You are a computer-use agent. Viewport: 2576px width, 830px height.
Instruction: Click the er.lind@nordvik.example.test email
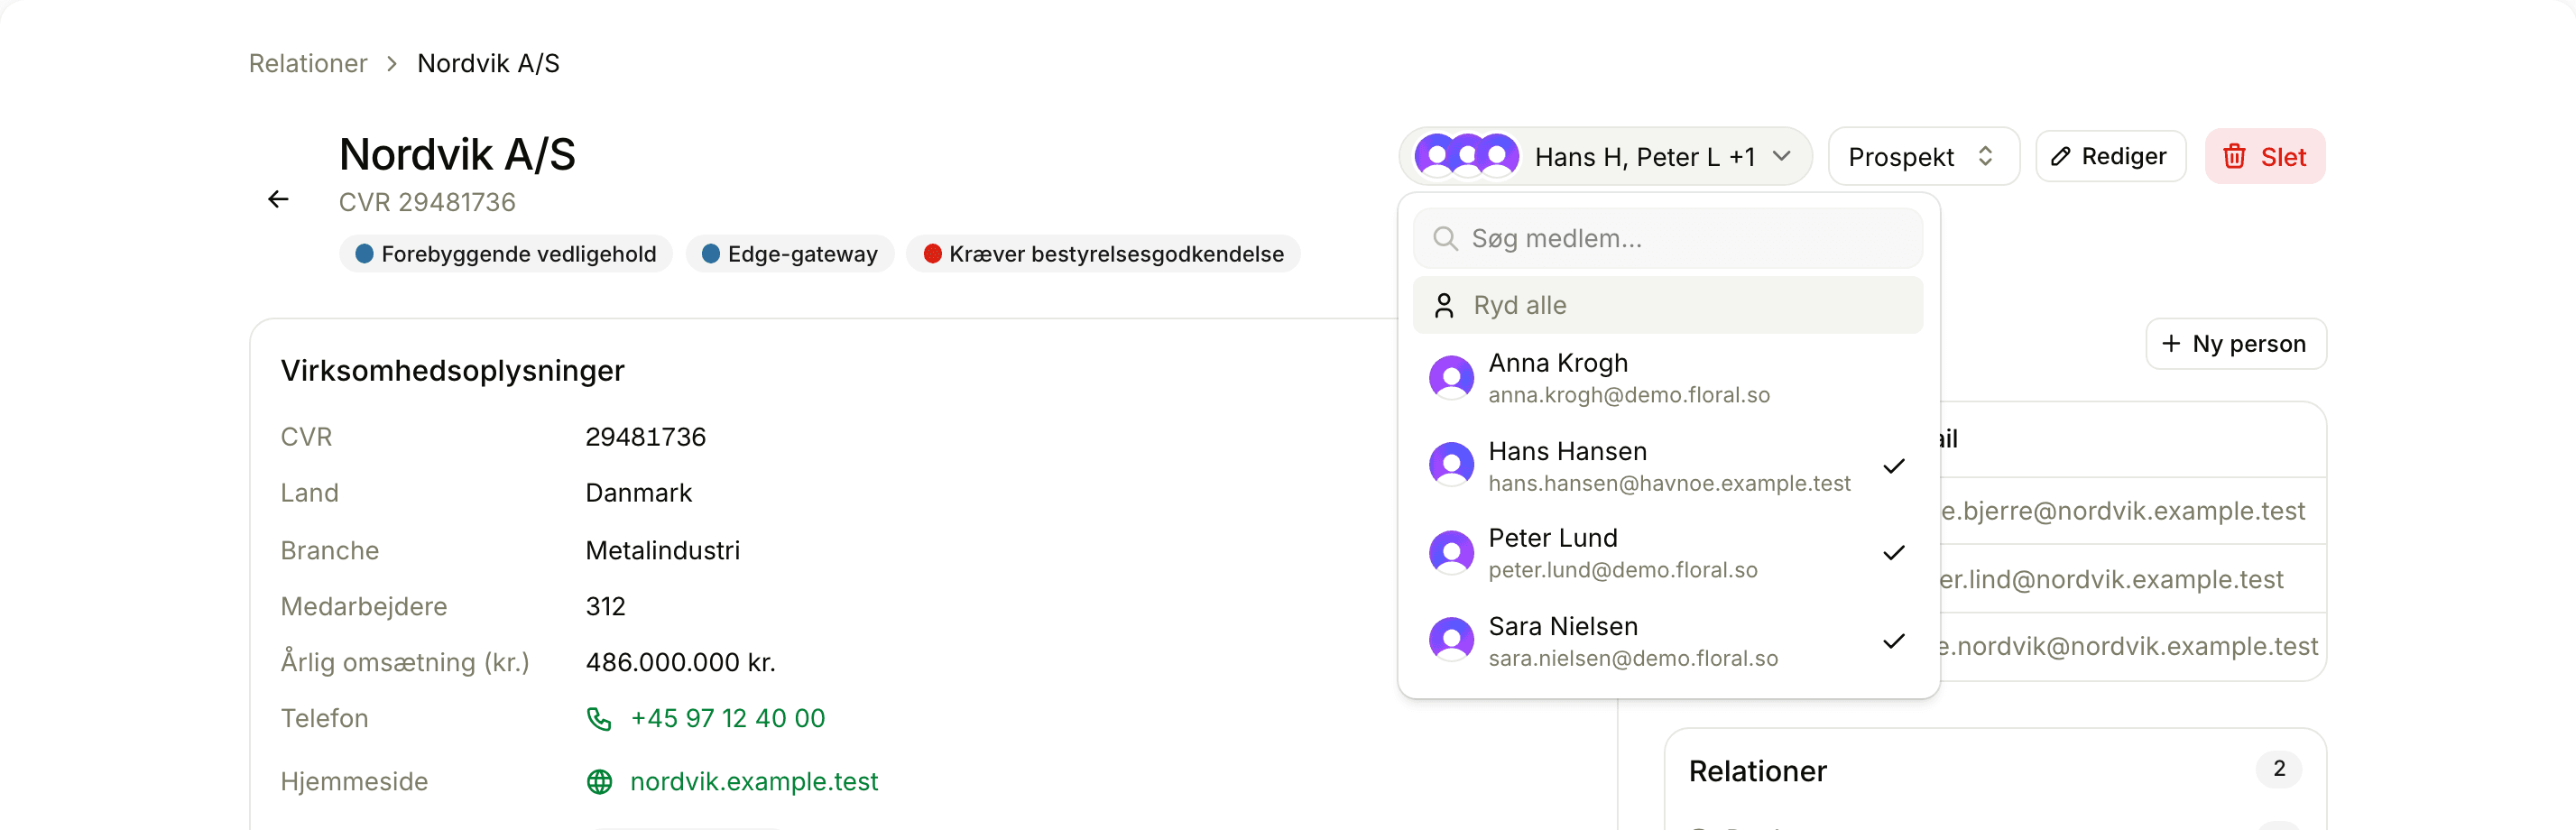[2111, 580]
